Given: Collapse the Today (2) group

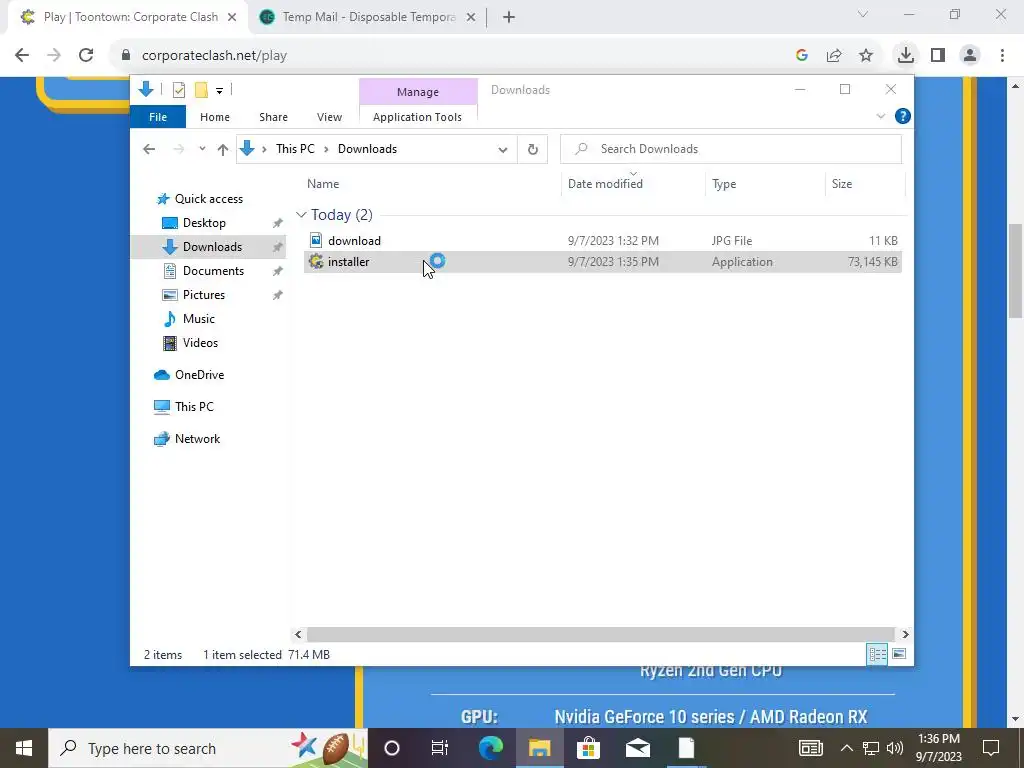Looking at the screenshot, I should coord(301,215).
